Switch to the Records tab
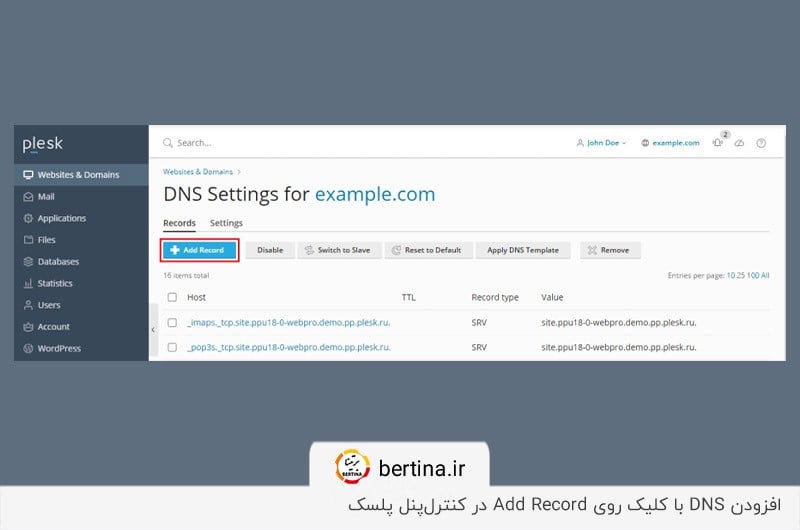 pyautogui.click(x=180, y=223)
